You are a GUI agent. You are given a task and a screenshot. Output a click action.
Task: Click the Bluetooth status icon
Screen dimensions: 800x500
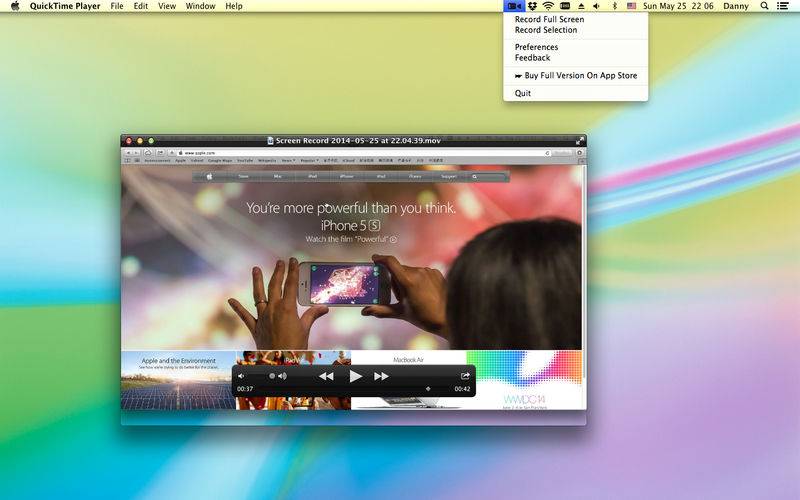click(614, 6)
